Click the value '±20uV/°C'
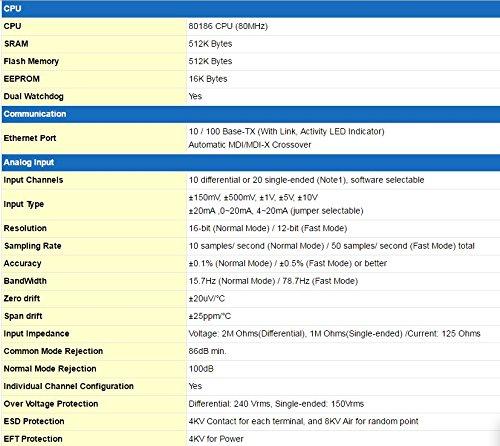The image size is (500, 446). (207, 299)
